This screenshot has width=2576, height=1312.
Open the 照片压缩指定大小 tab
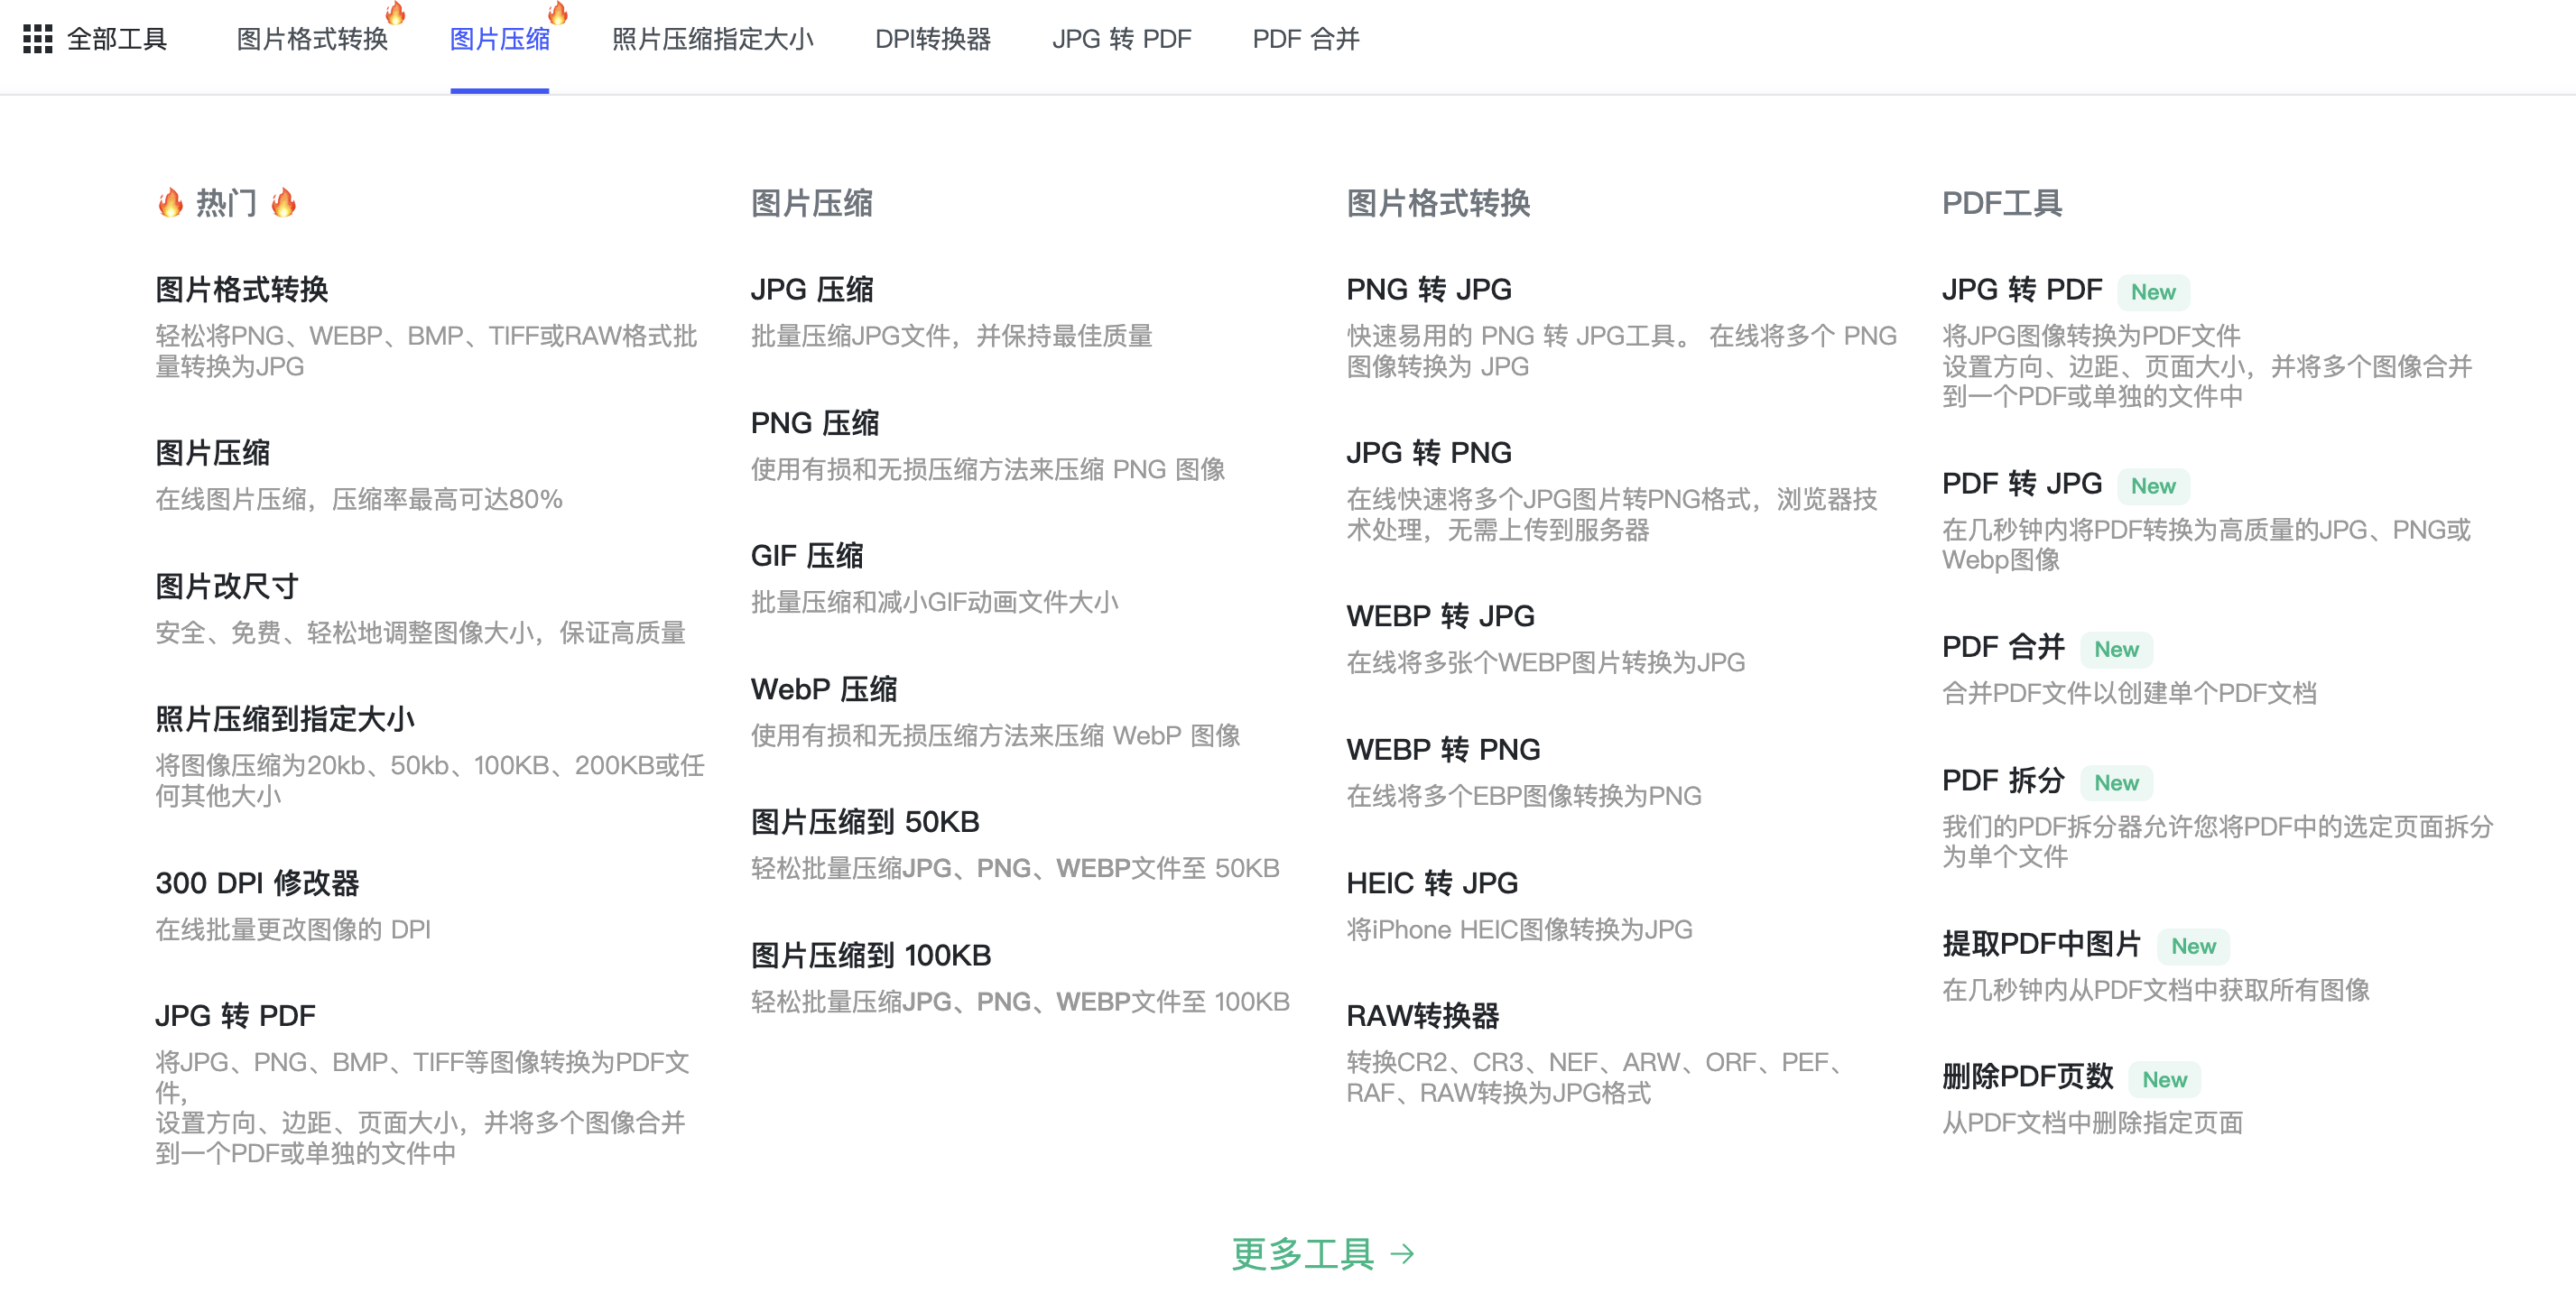[x=713, y=39]
